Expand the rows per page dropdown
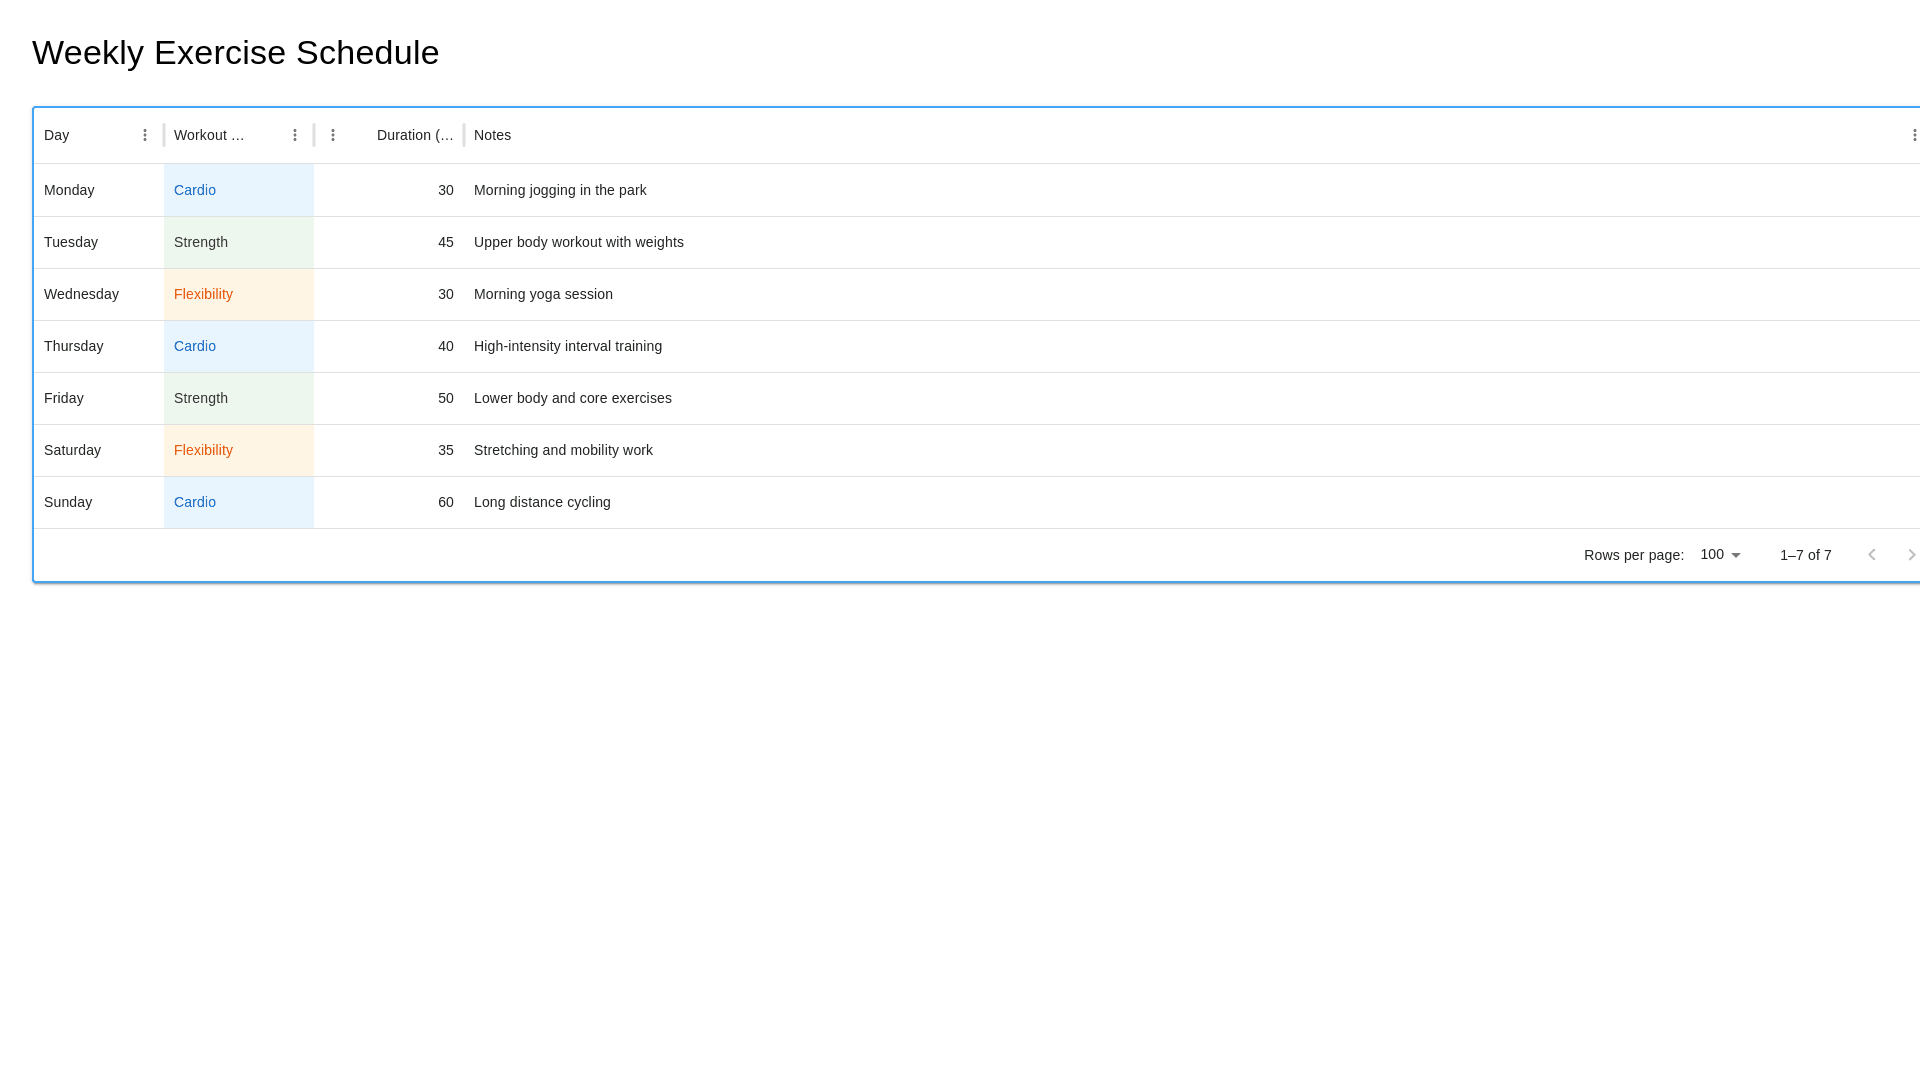Viewport: 1920px width, 1080px height. 1720,555
